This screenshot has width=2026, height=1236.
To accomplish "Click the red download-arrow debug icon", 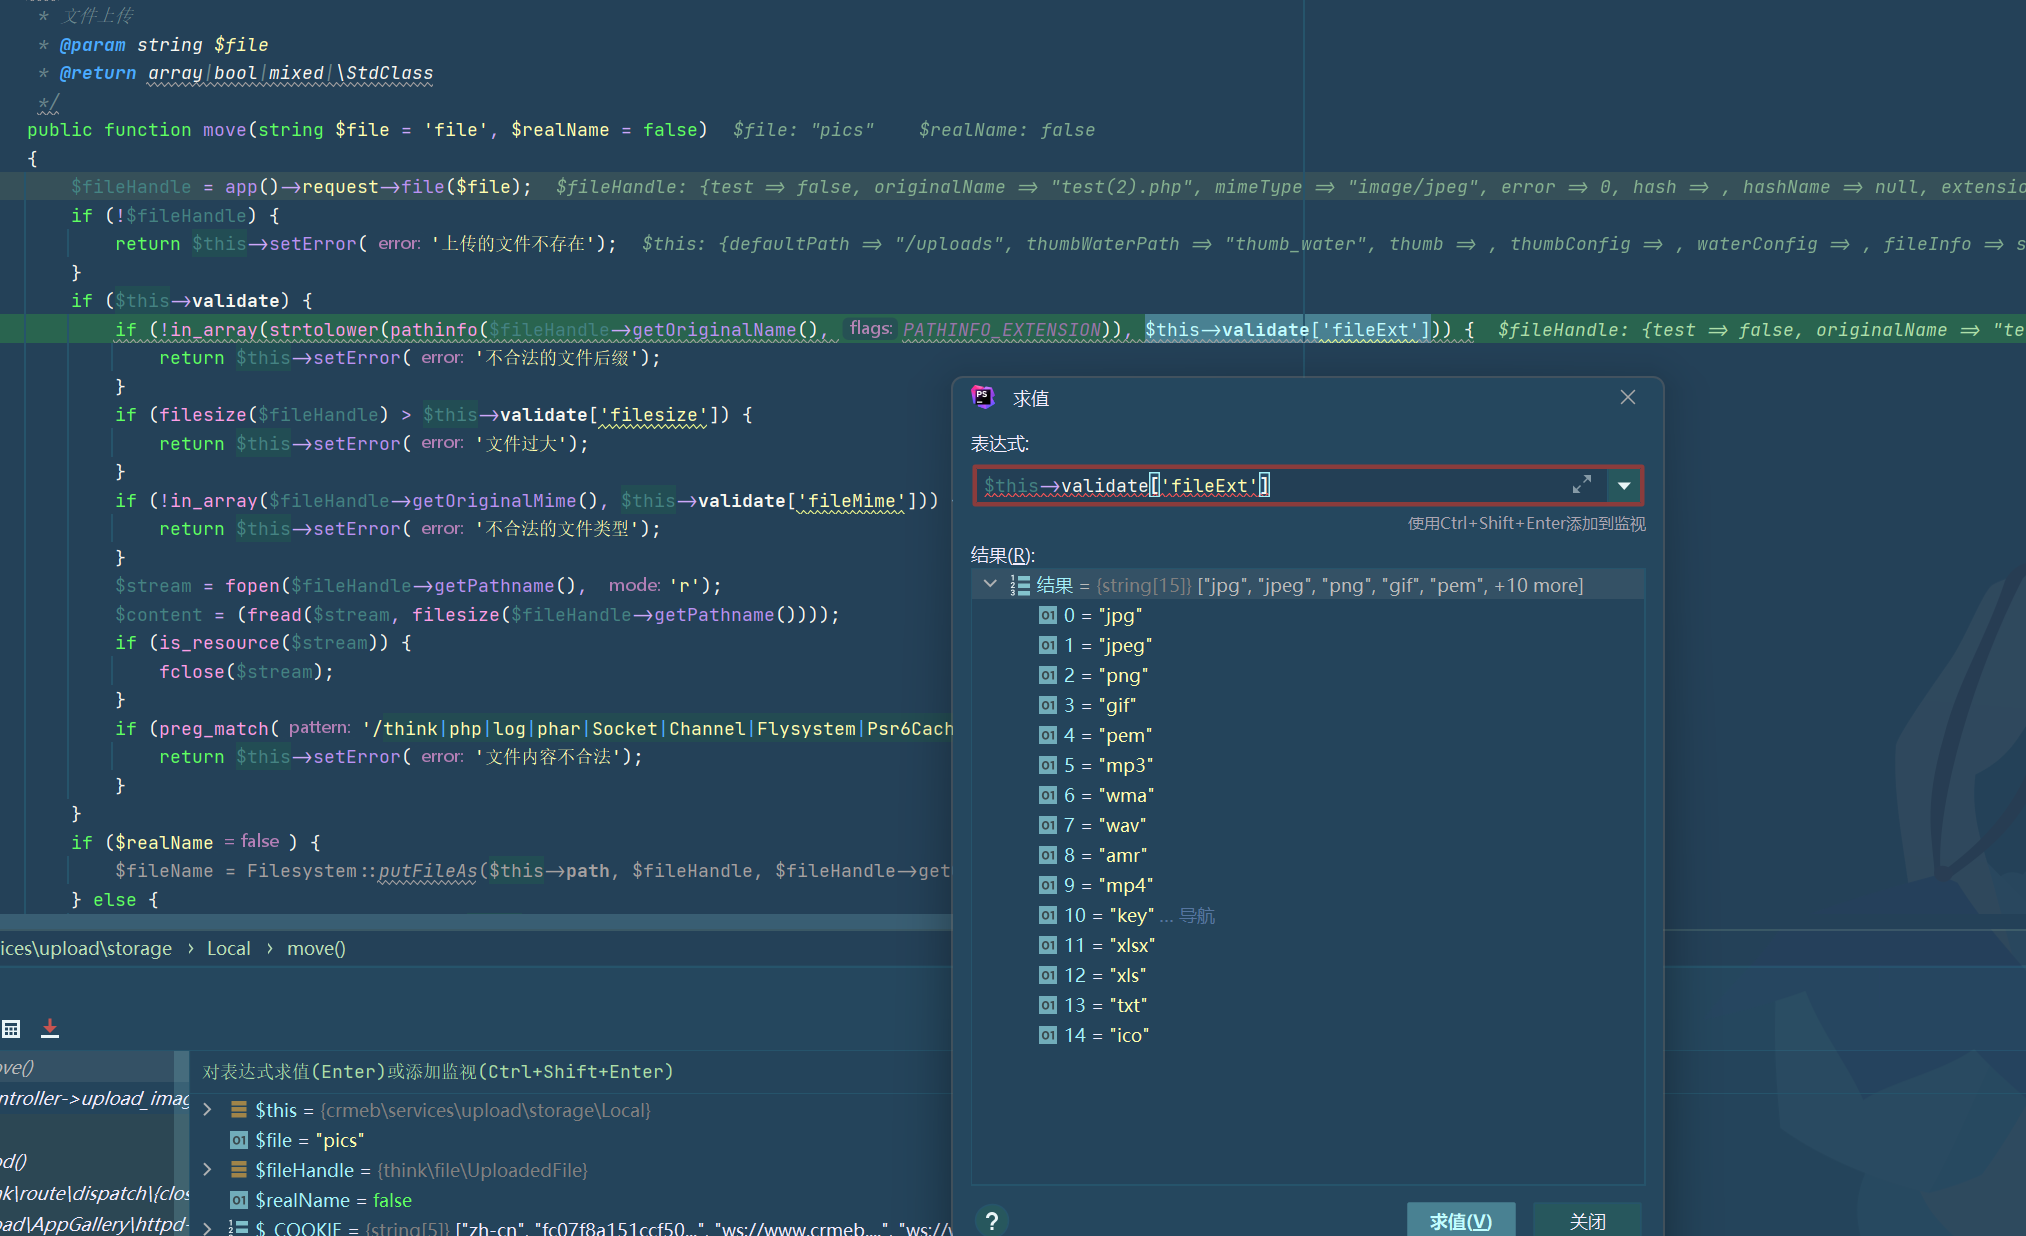I will 50,1028.
